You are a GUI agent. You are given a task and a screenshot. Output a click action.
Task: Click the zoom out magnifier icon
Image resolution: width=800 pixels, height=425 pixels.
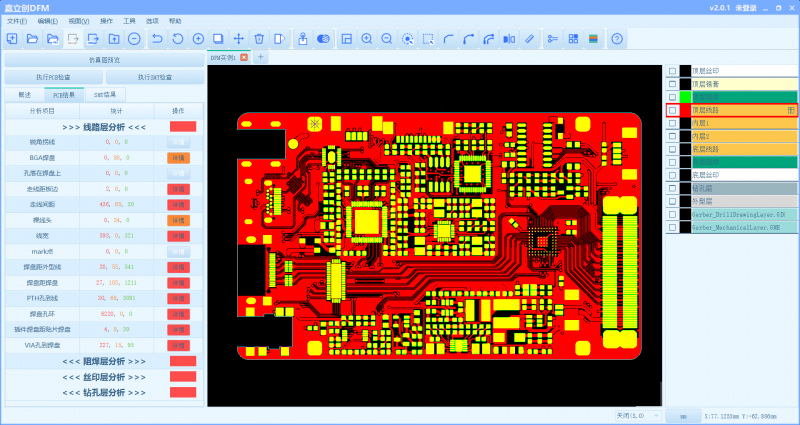[x=387, y=39]
